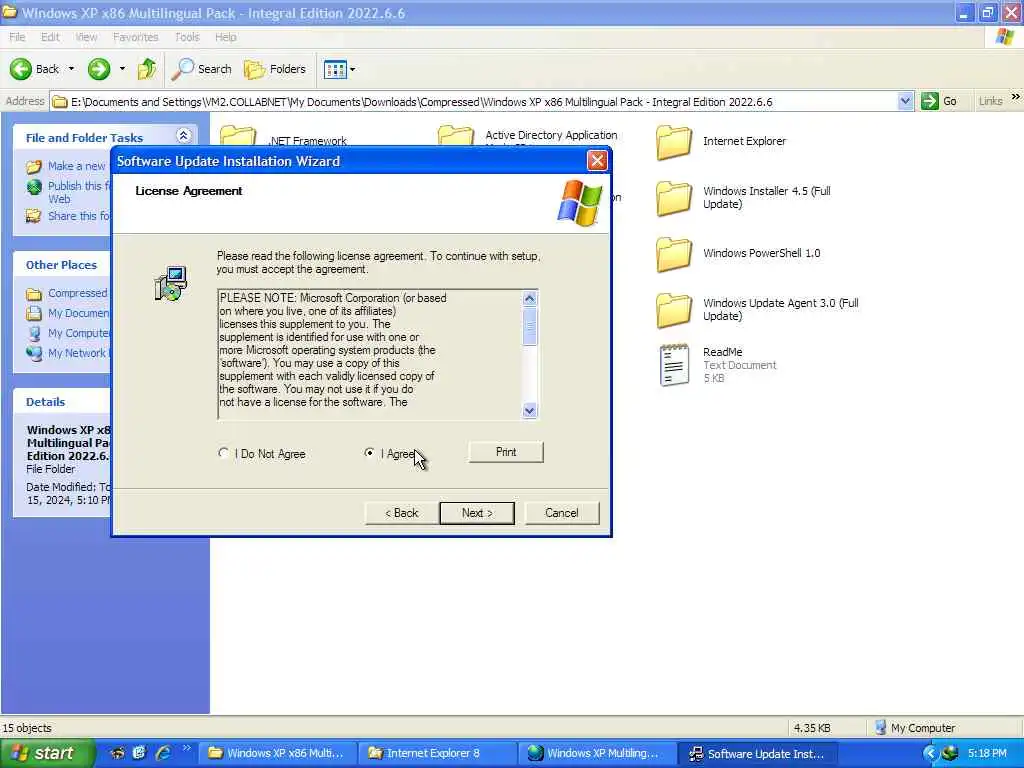
Task: Open the File menu
Action: pyautogui.click(x=18, y=37)
